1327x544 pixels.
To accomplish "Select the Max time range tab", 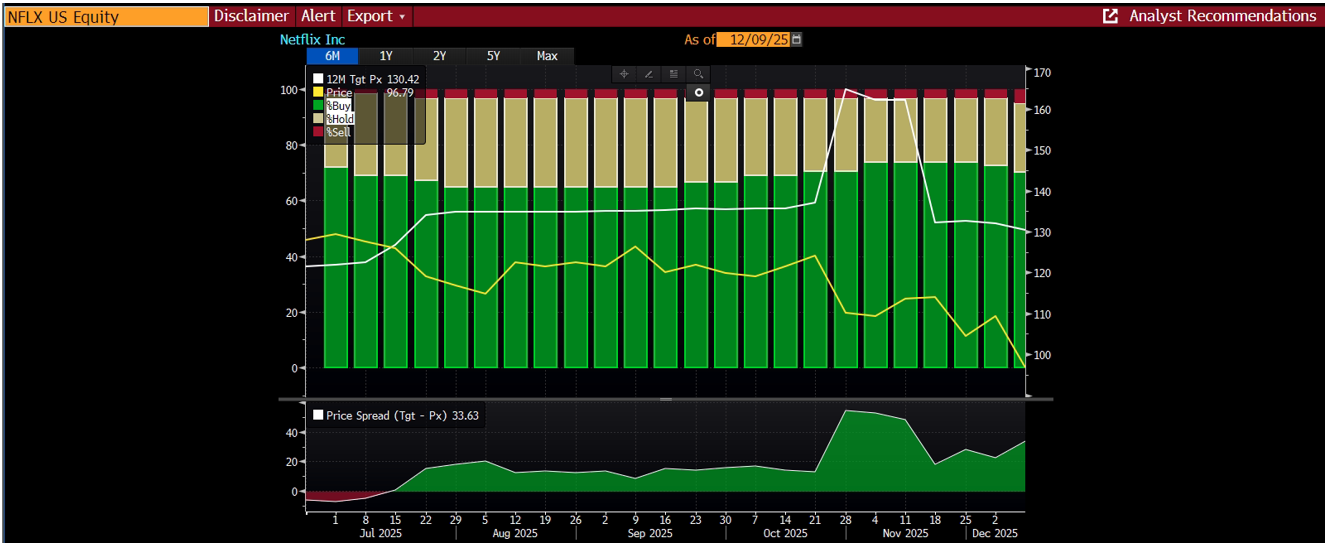I will tap(547, 57).
